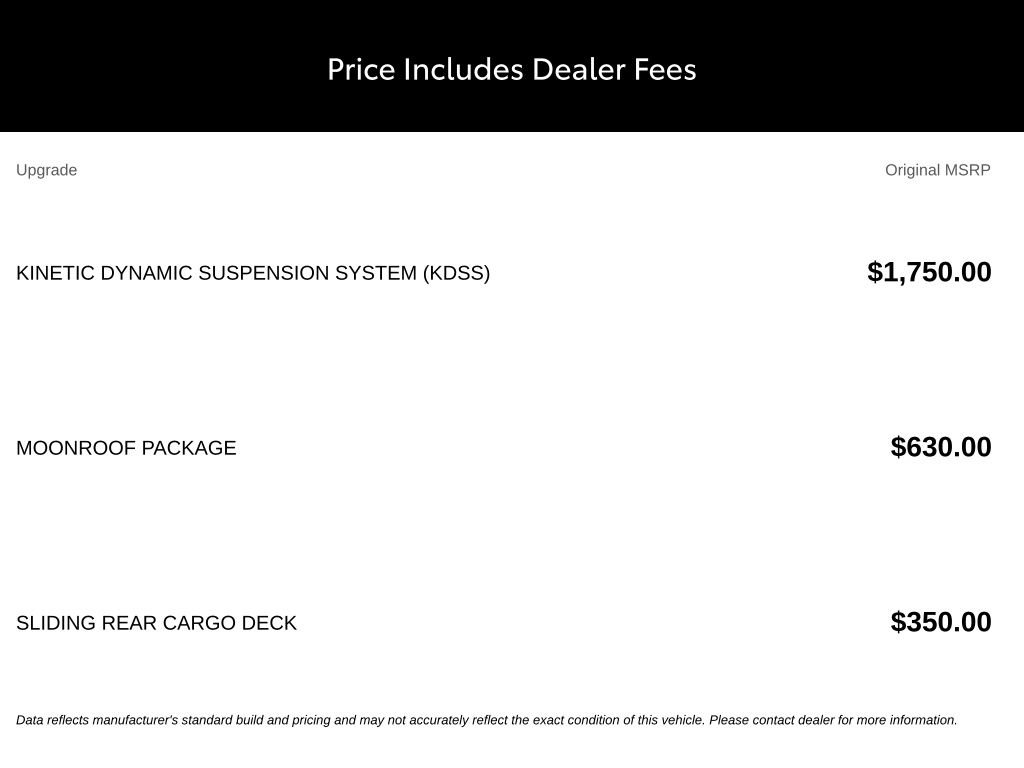Screen dimensions: 1024x768
Task: Click the word Price in the banner
Action: 361,70
